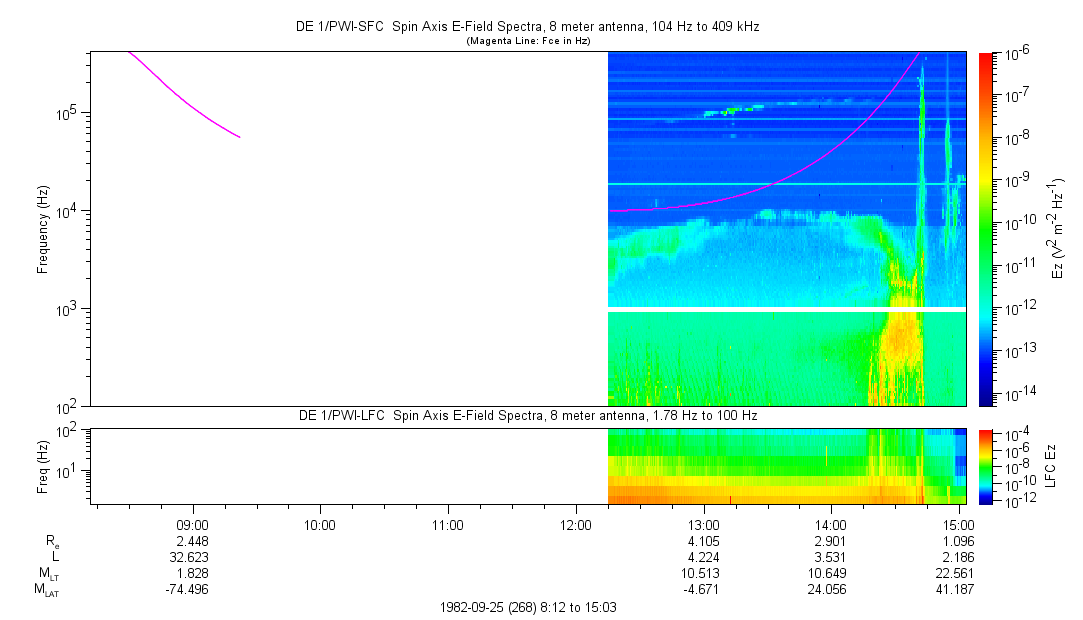The height and width of the screenshot is (620, 1083).
Task: Click the Magenta Line Fce subtitle
Action: [528, 41]
